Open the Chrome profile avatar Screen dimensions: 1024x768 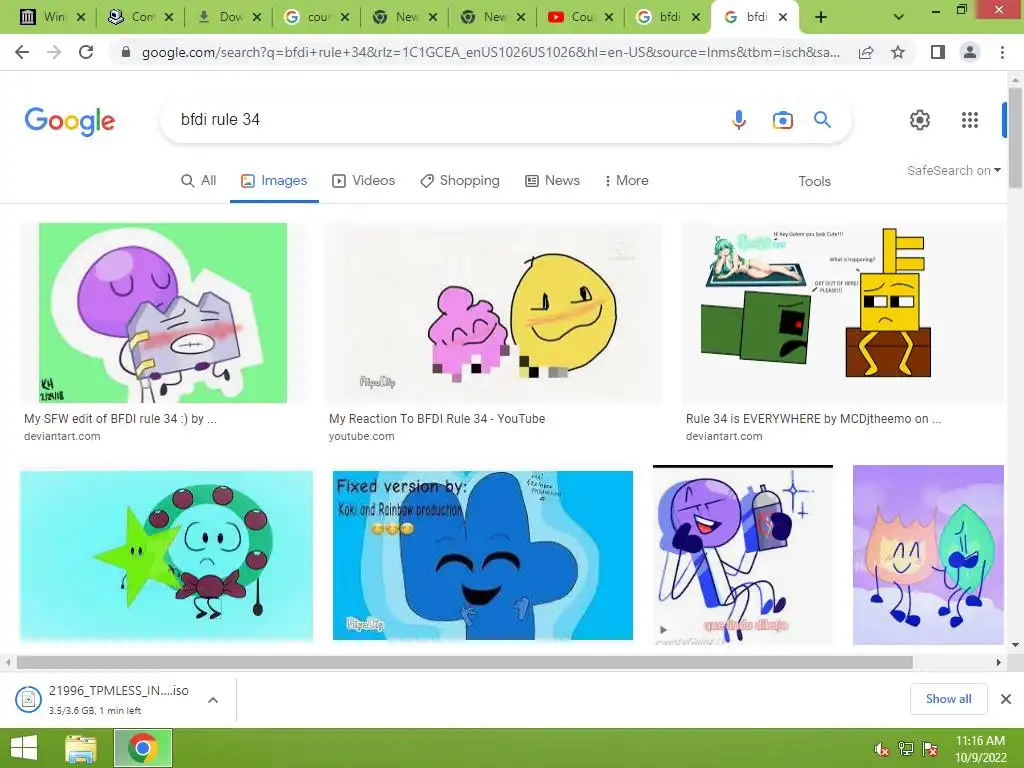click(x=970, y=52)
